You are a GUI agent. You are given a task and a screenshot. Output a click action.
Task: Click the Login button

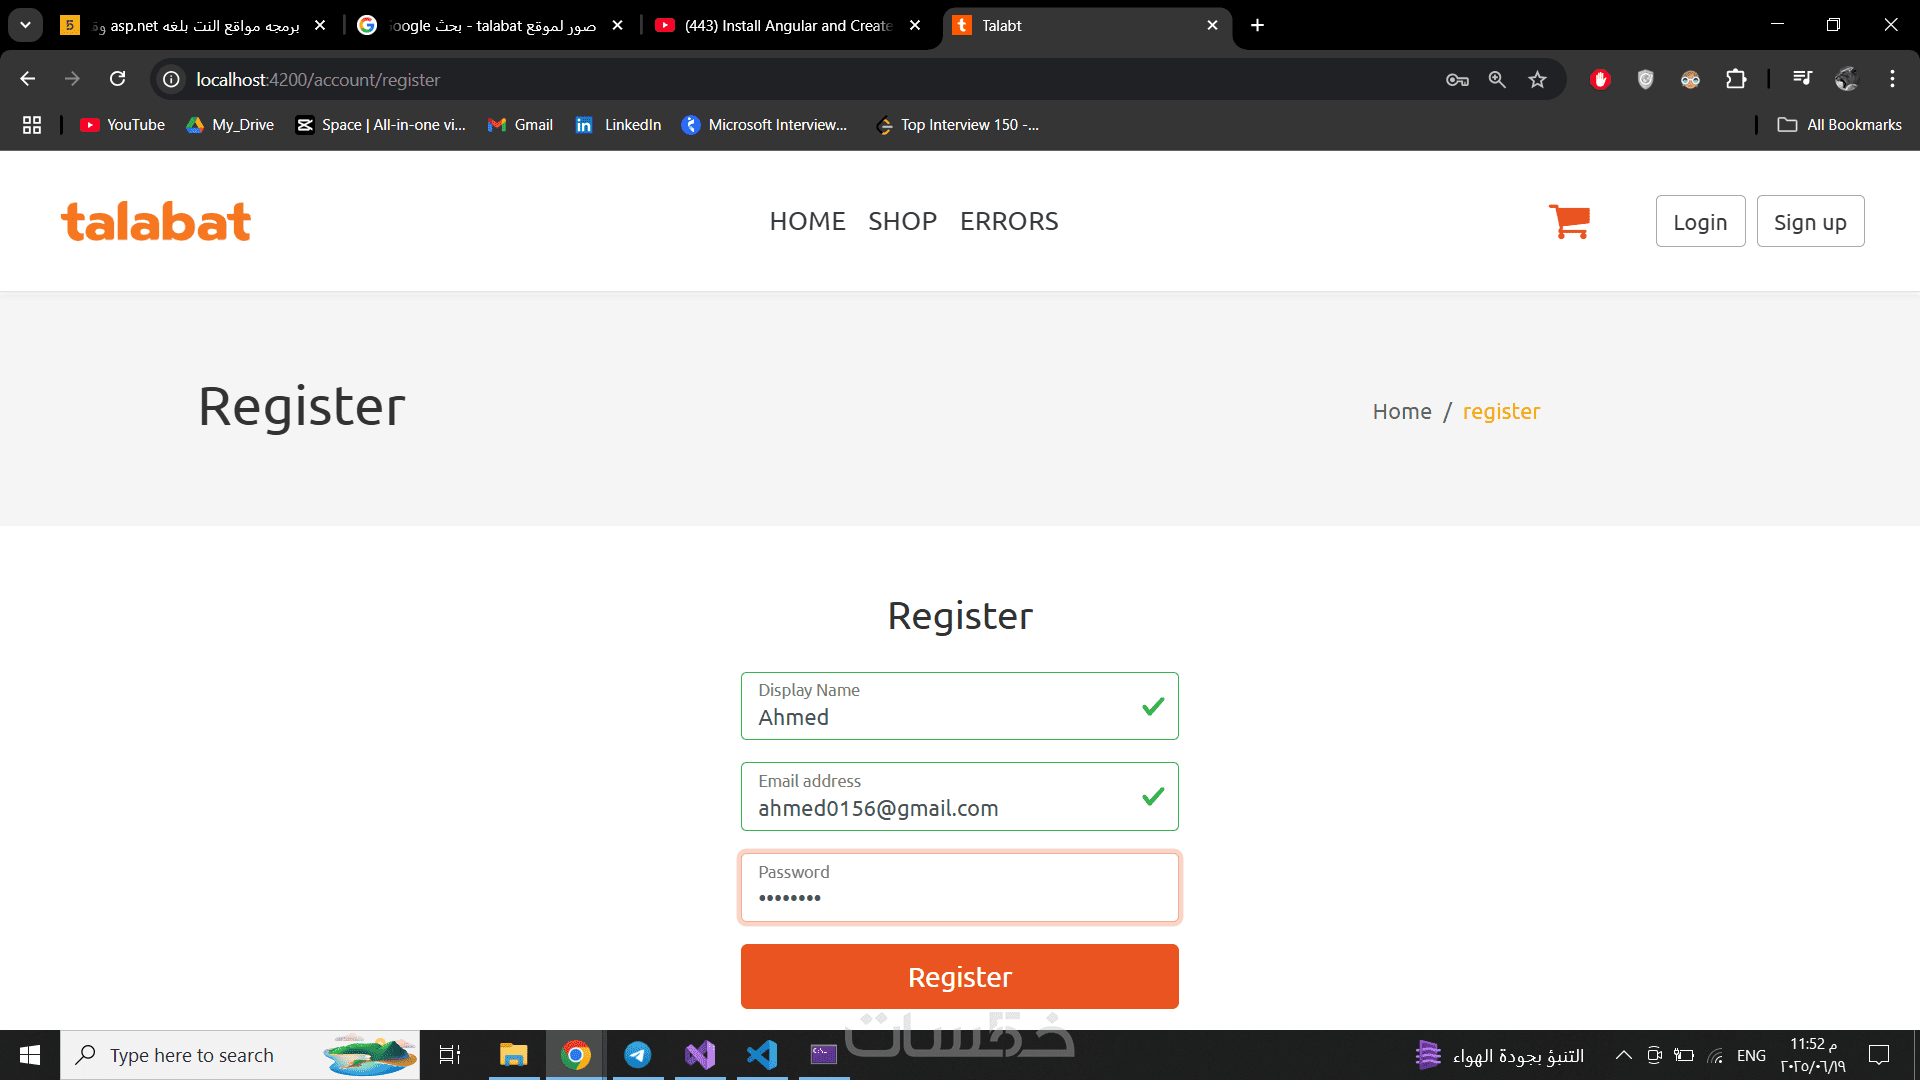[x=1700, y=222]
